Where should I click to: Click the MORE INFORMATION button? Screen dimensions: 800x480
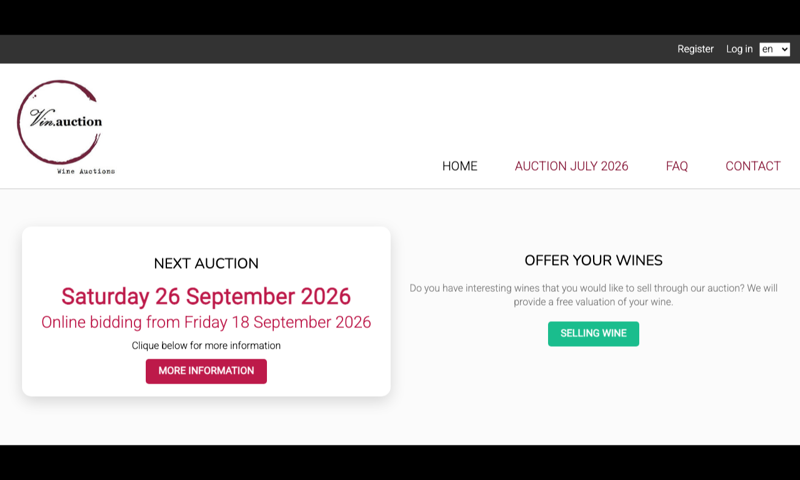point(206,371)
